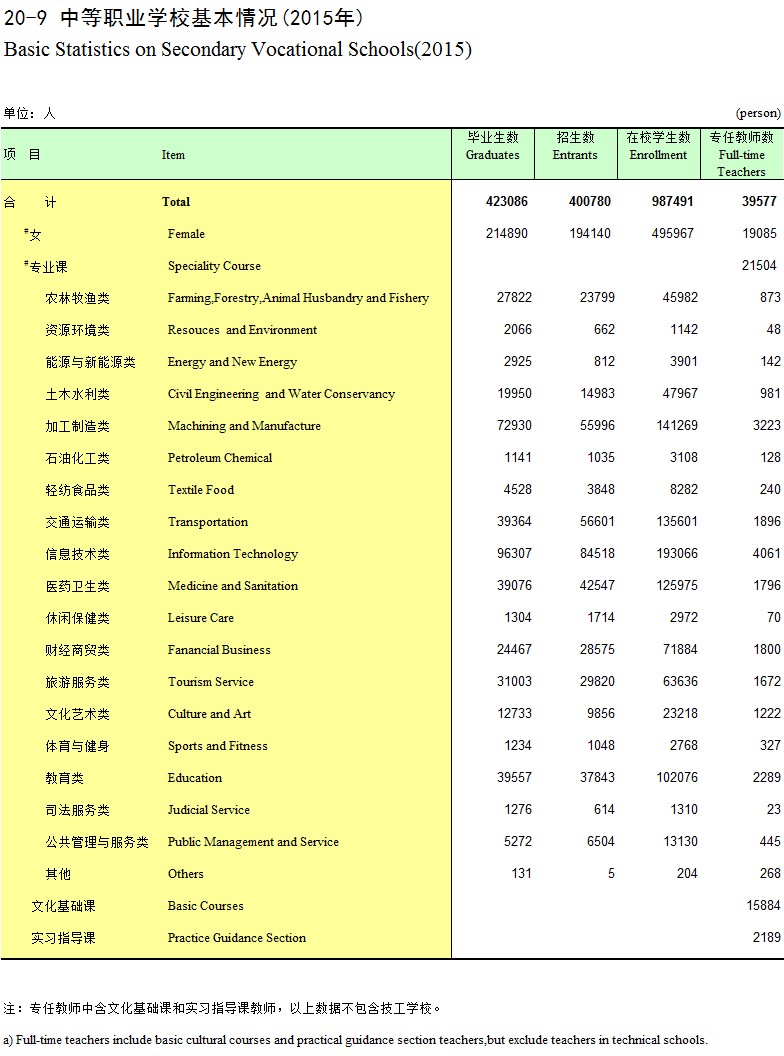Select Financial Business enrollment 71884
The image size is (784, 1056).
pyautogui.click(x=680, y=649)
